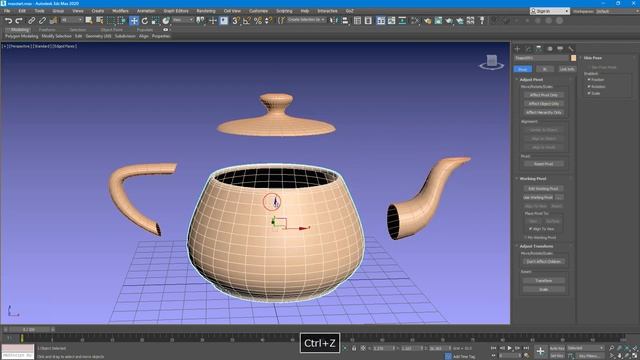640x360 pixels.
Task: Collapse the Adjust Transform rollout
Action: click(536, 246)
